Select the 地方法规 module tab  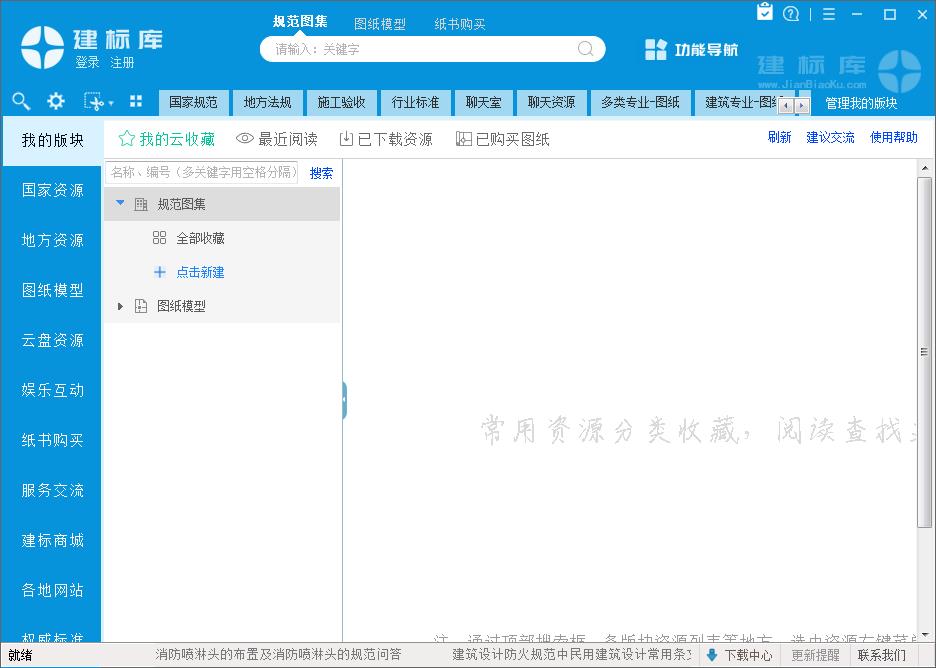tap(267, 102)
